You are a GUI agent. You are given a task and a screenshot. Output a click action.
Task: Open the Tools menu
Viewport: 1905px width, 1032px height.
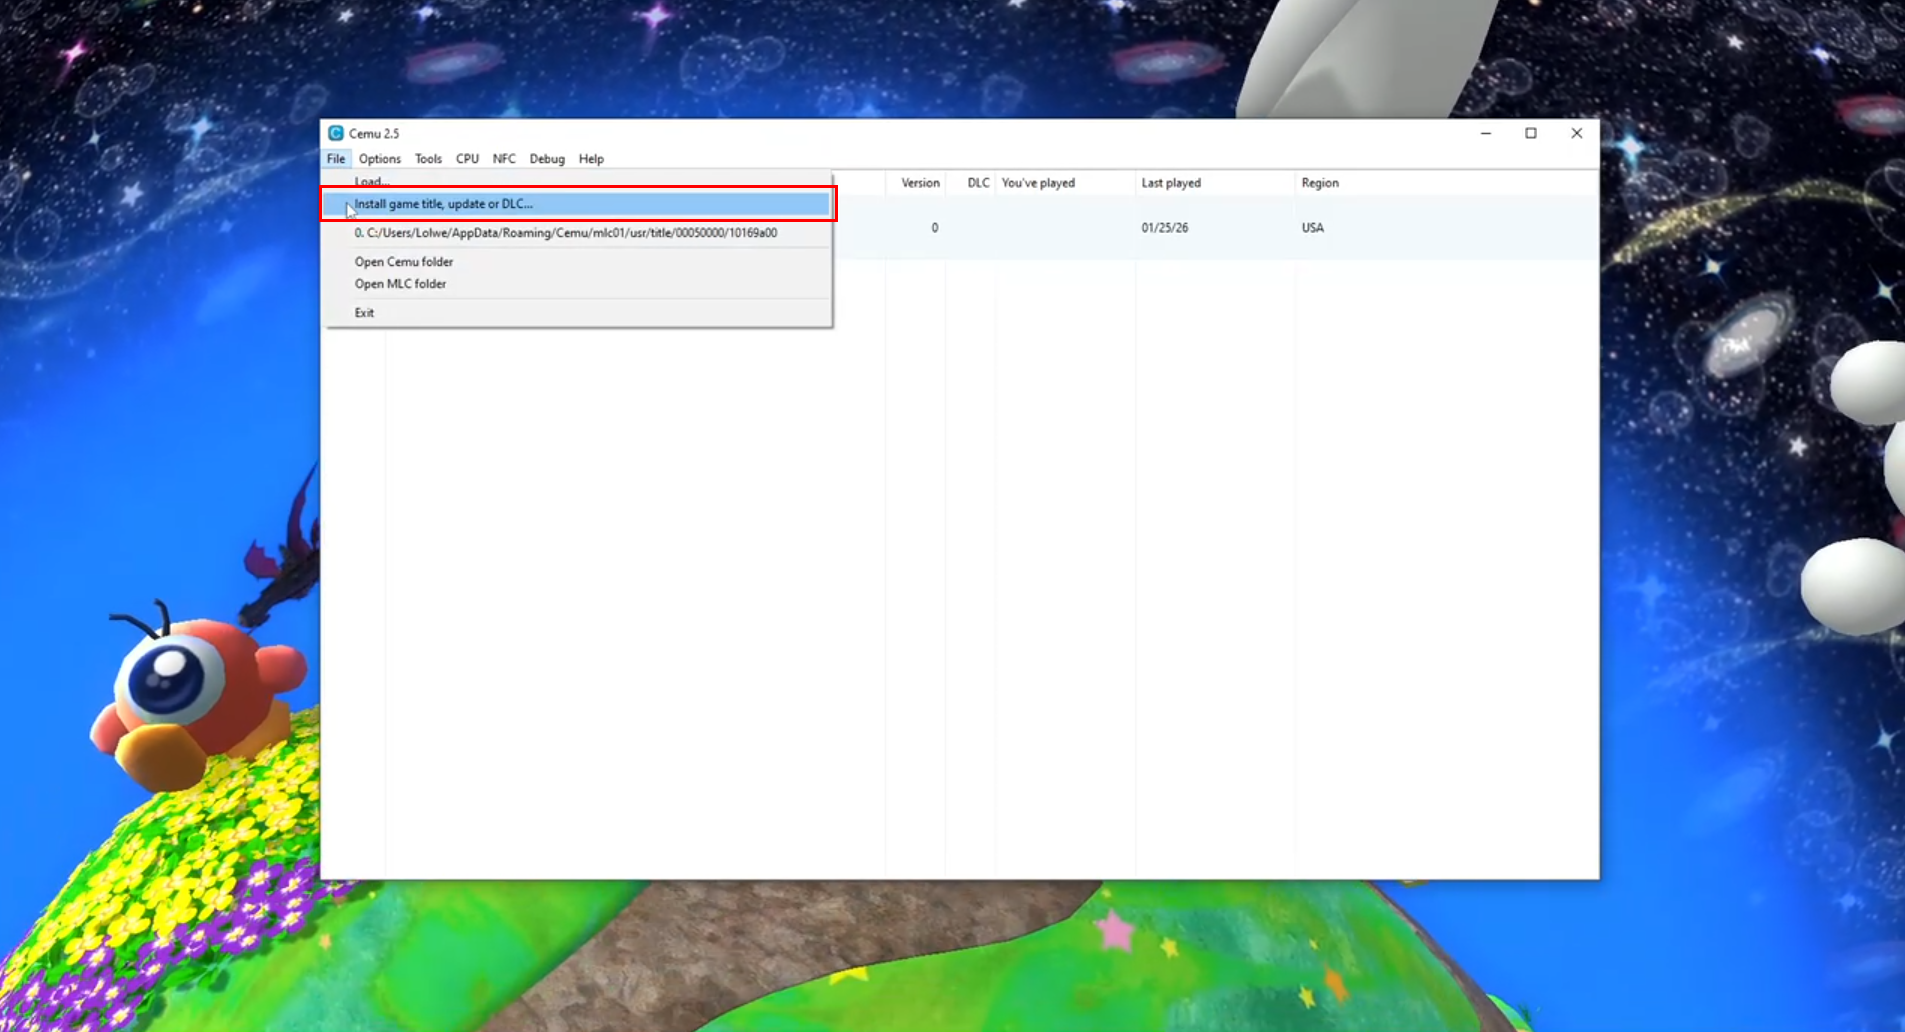427,158
